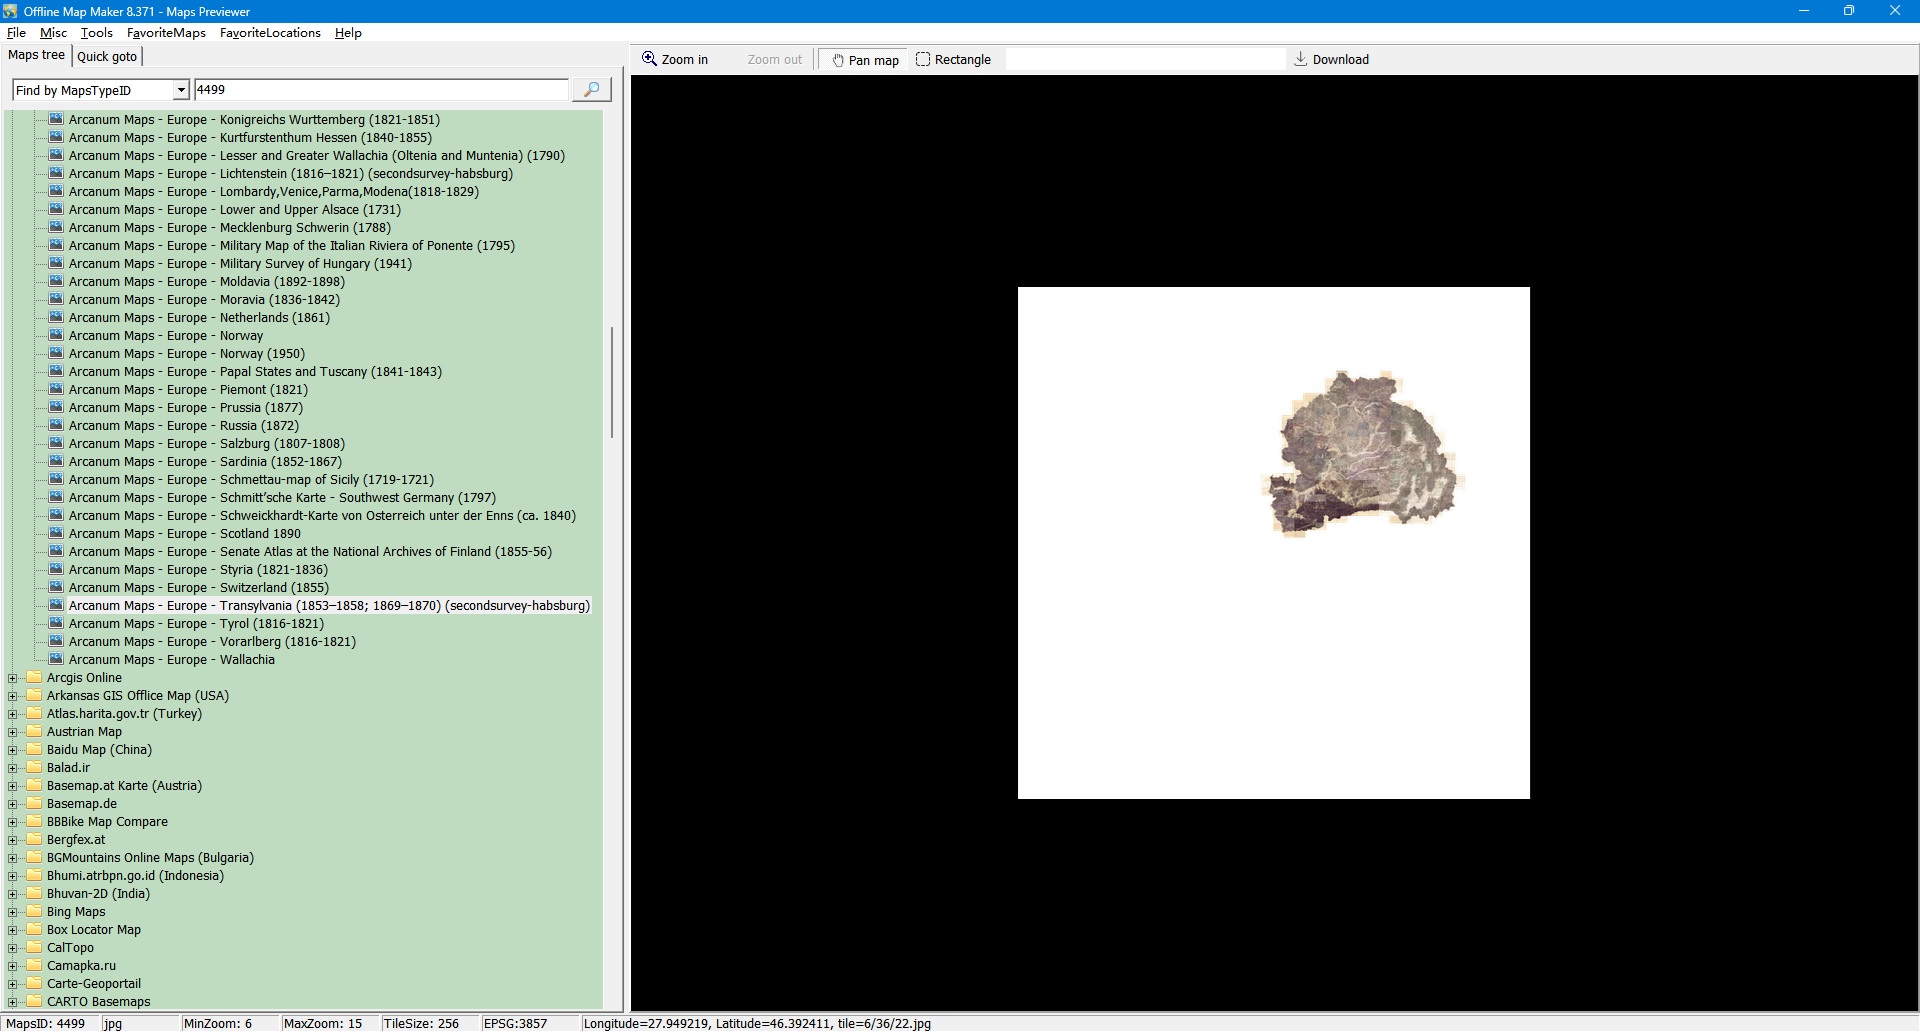Expand the Baidu Map (China) folder
Screen dimensions: 1920x1032
(x=13, y=750)
